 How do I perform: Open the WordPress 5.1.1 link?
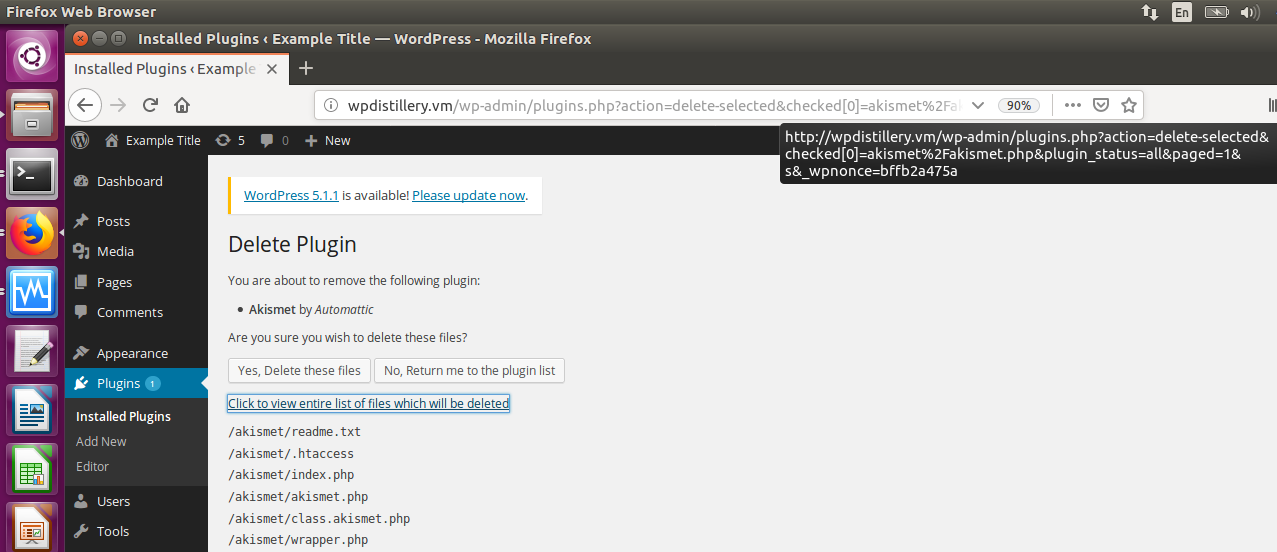coord(291,195)
